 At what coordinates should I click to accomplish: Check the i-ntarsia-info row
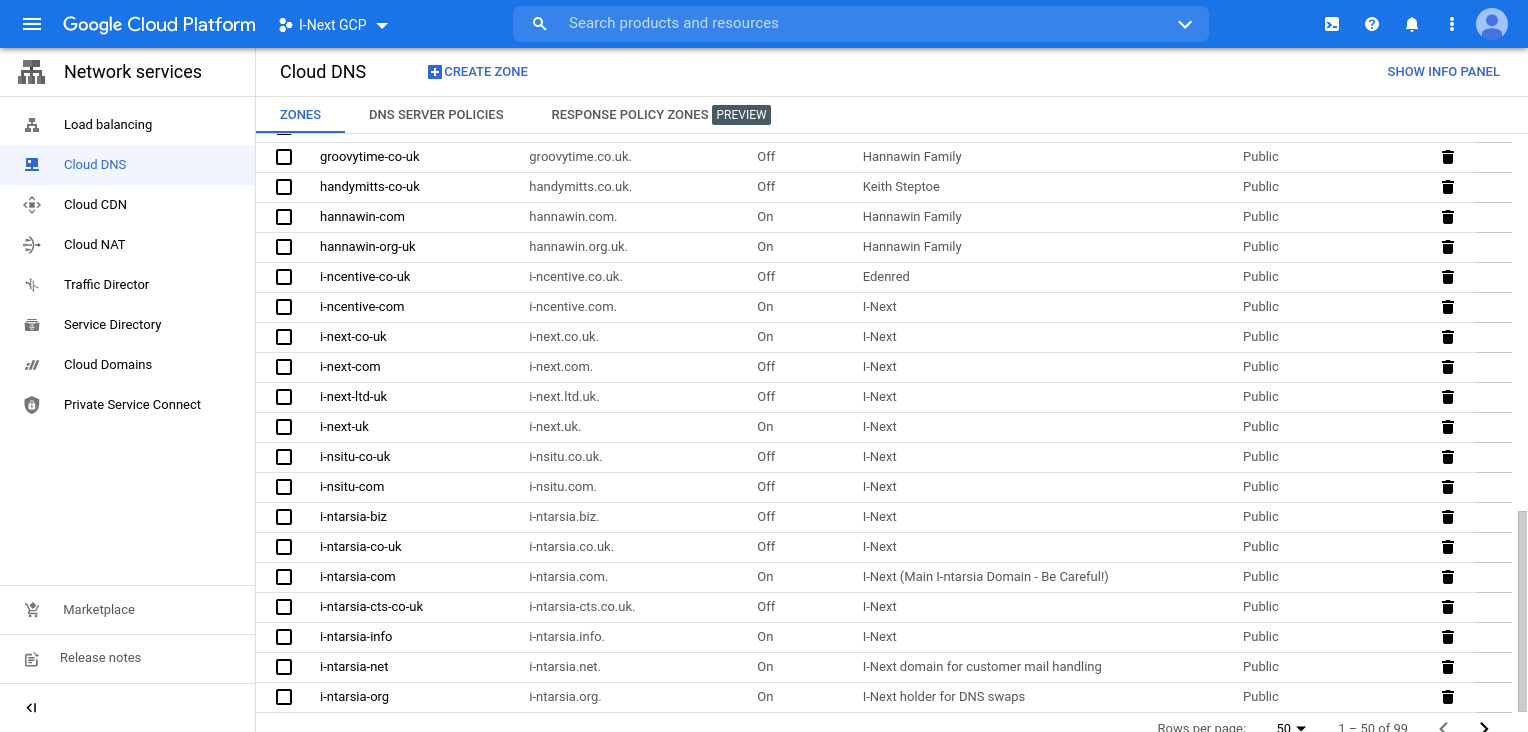point(284,637)
